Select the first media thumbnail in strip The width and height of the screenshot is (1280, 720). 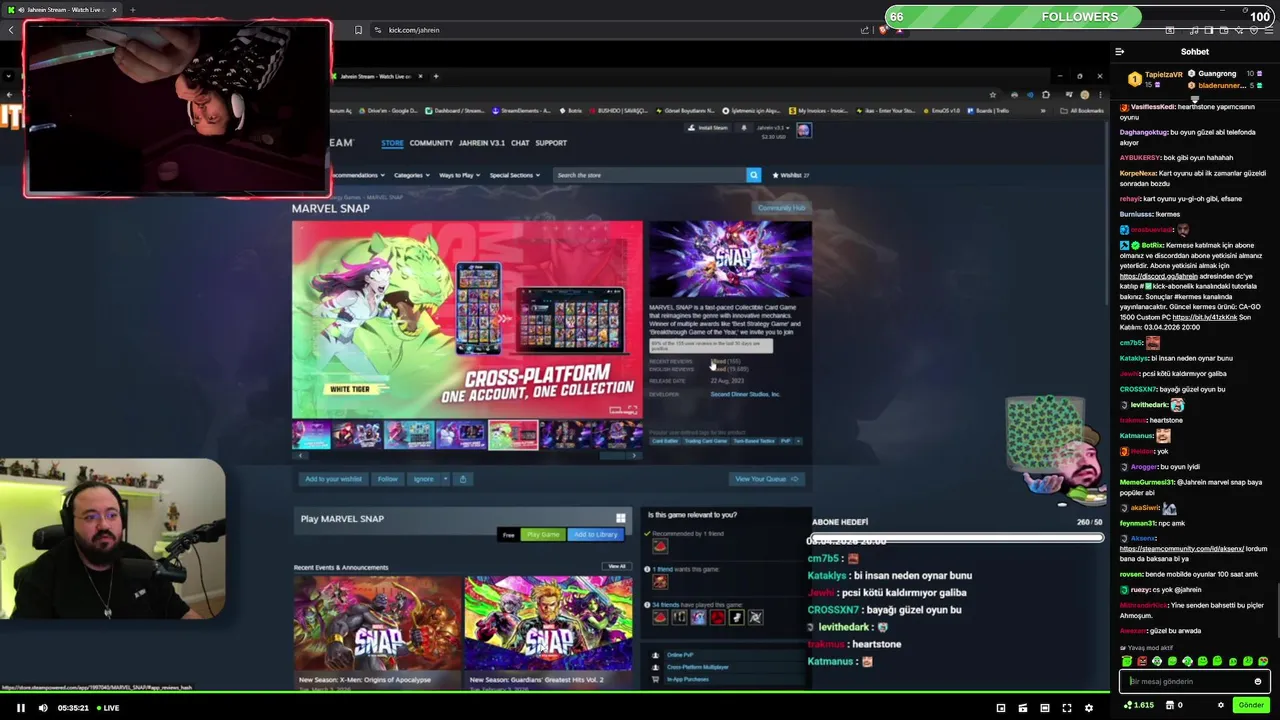click(x=311, y=435)
